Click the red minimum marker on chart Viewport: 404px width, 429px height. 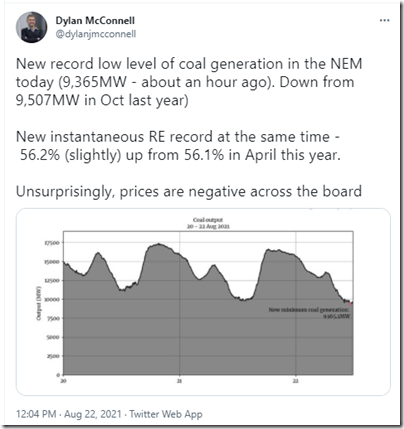[x=350, y=303]
